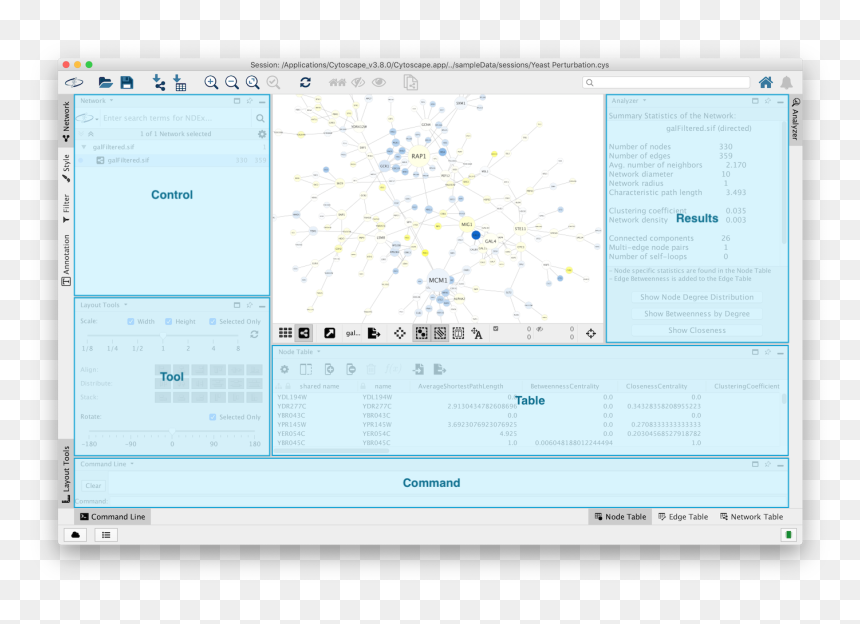
Task: Show all nodes and edges eye icon
Action: [379, 83]
